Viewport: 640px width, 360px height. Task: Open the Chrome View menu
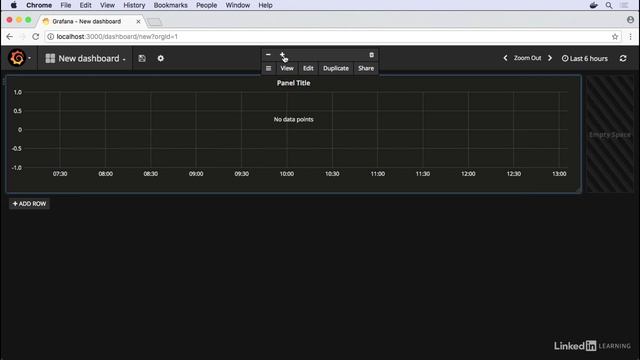tap(107, 5)
